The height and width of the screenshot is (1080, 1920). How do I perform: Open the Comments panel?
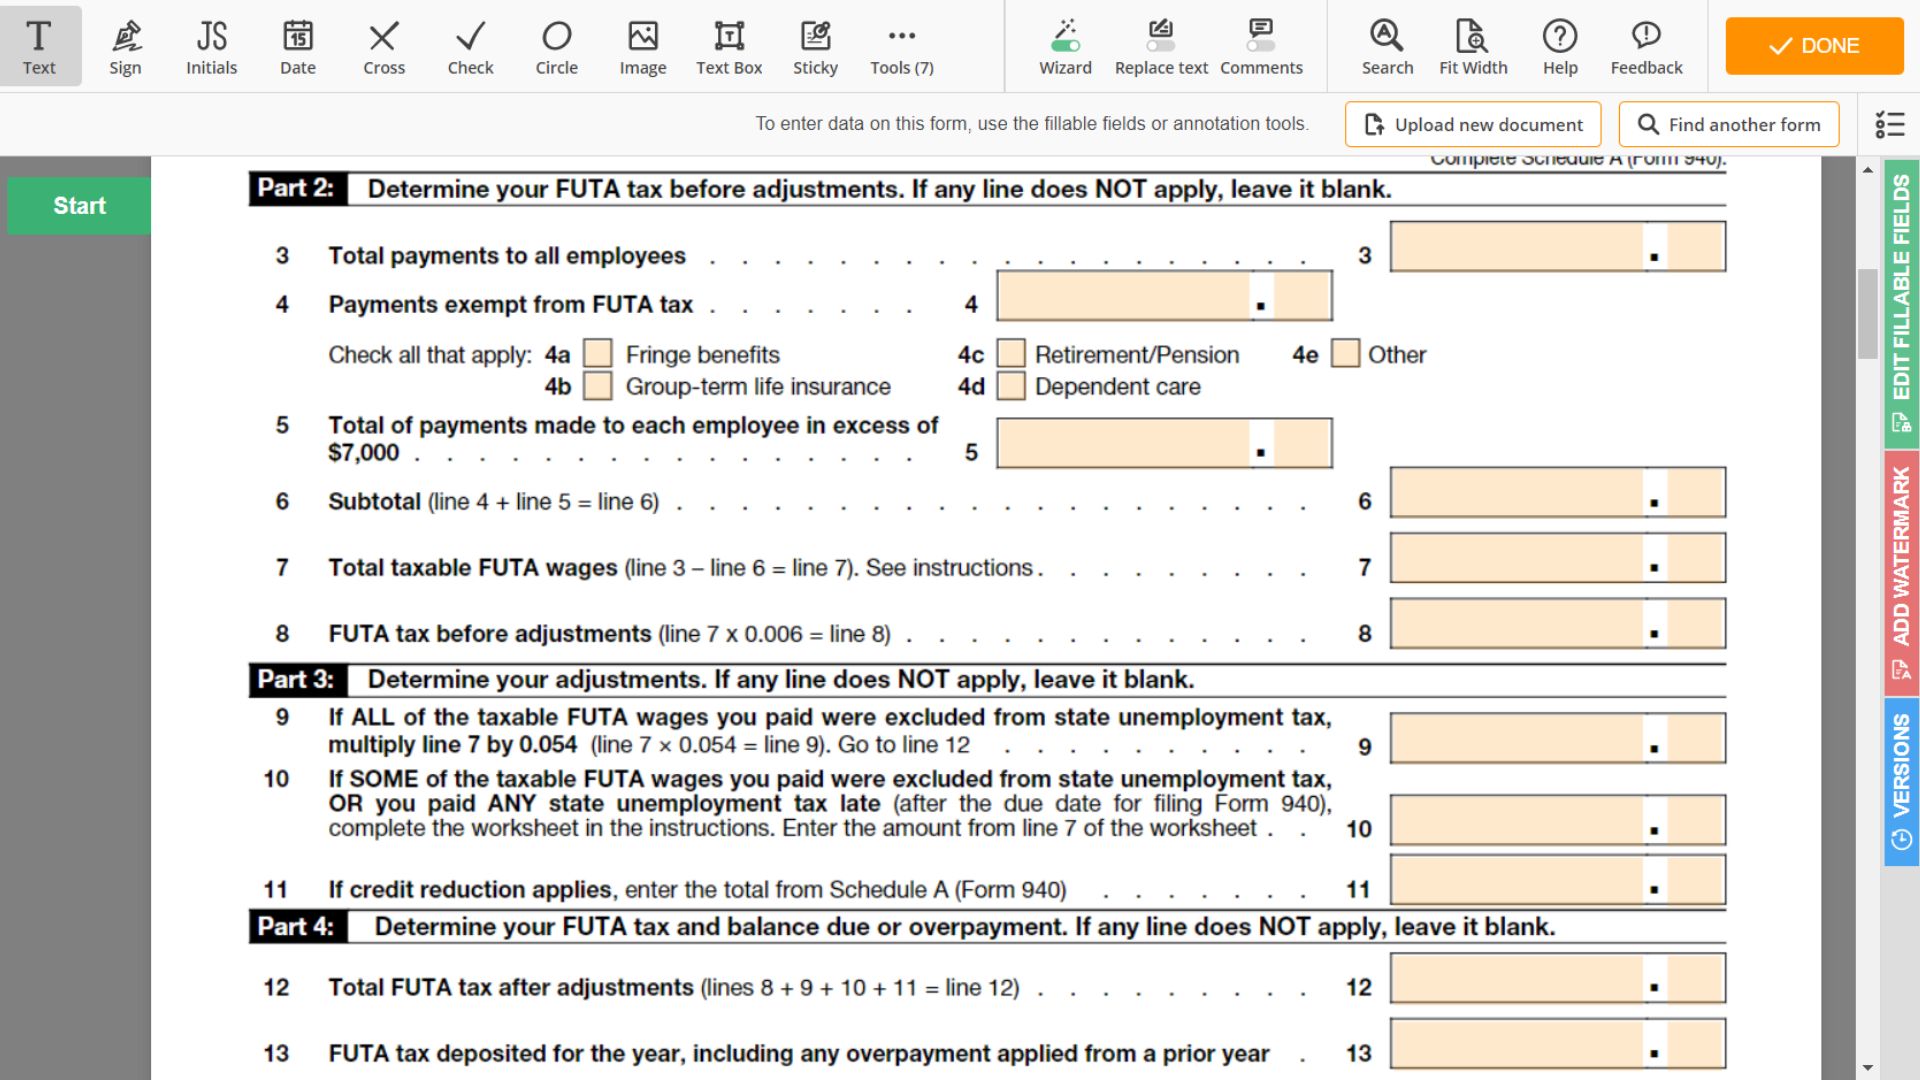[1261, 44]
